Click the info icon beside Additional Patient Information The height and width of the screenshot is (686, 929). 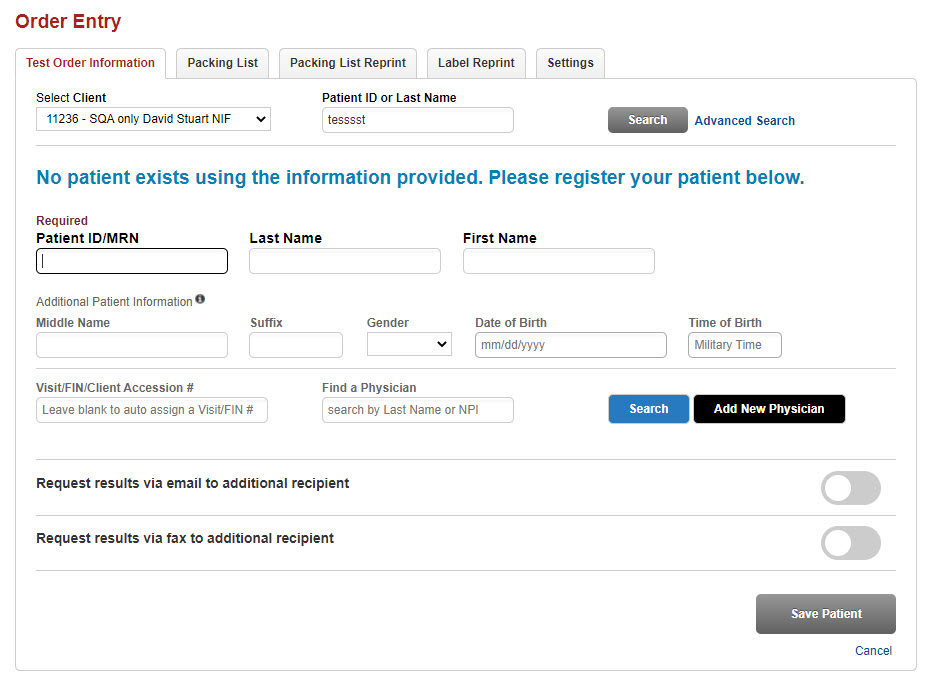[200, 299]
